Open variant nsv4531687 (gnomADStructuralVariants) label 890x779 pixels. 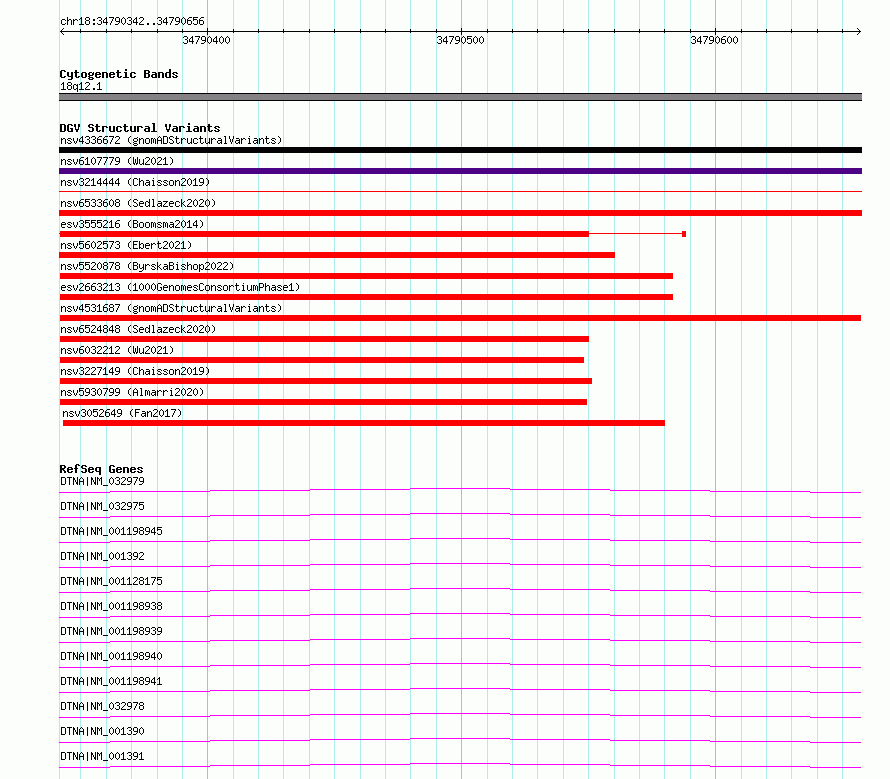[171, 308]
